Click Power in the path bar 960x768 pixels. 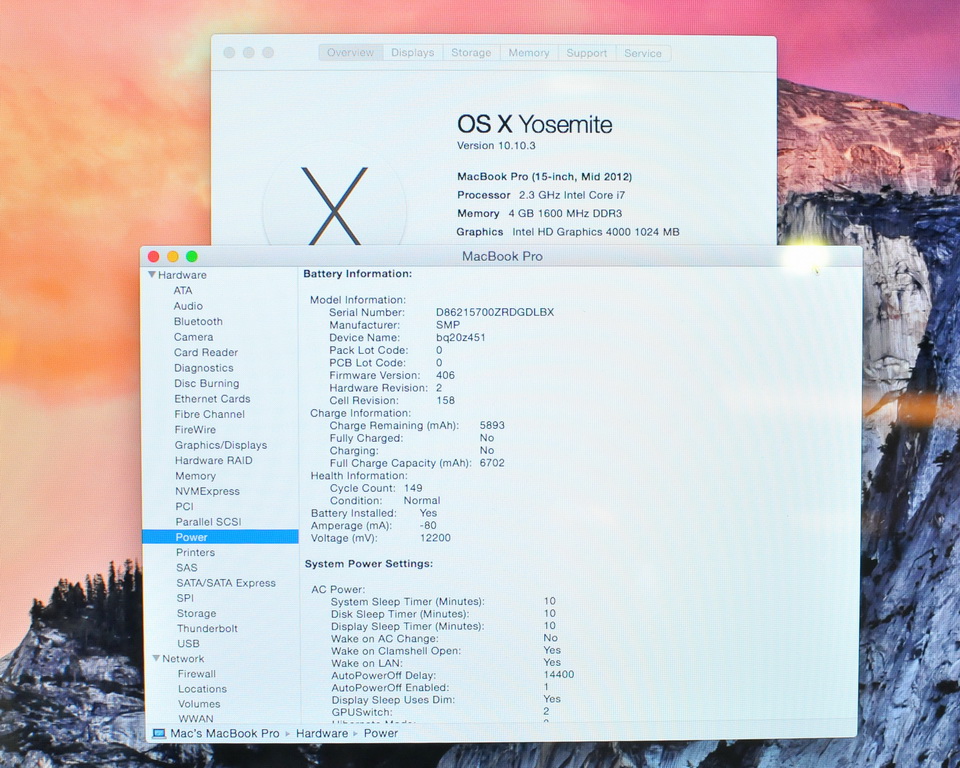(x=381, y=733)
